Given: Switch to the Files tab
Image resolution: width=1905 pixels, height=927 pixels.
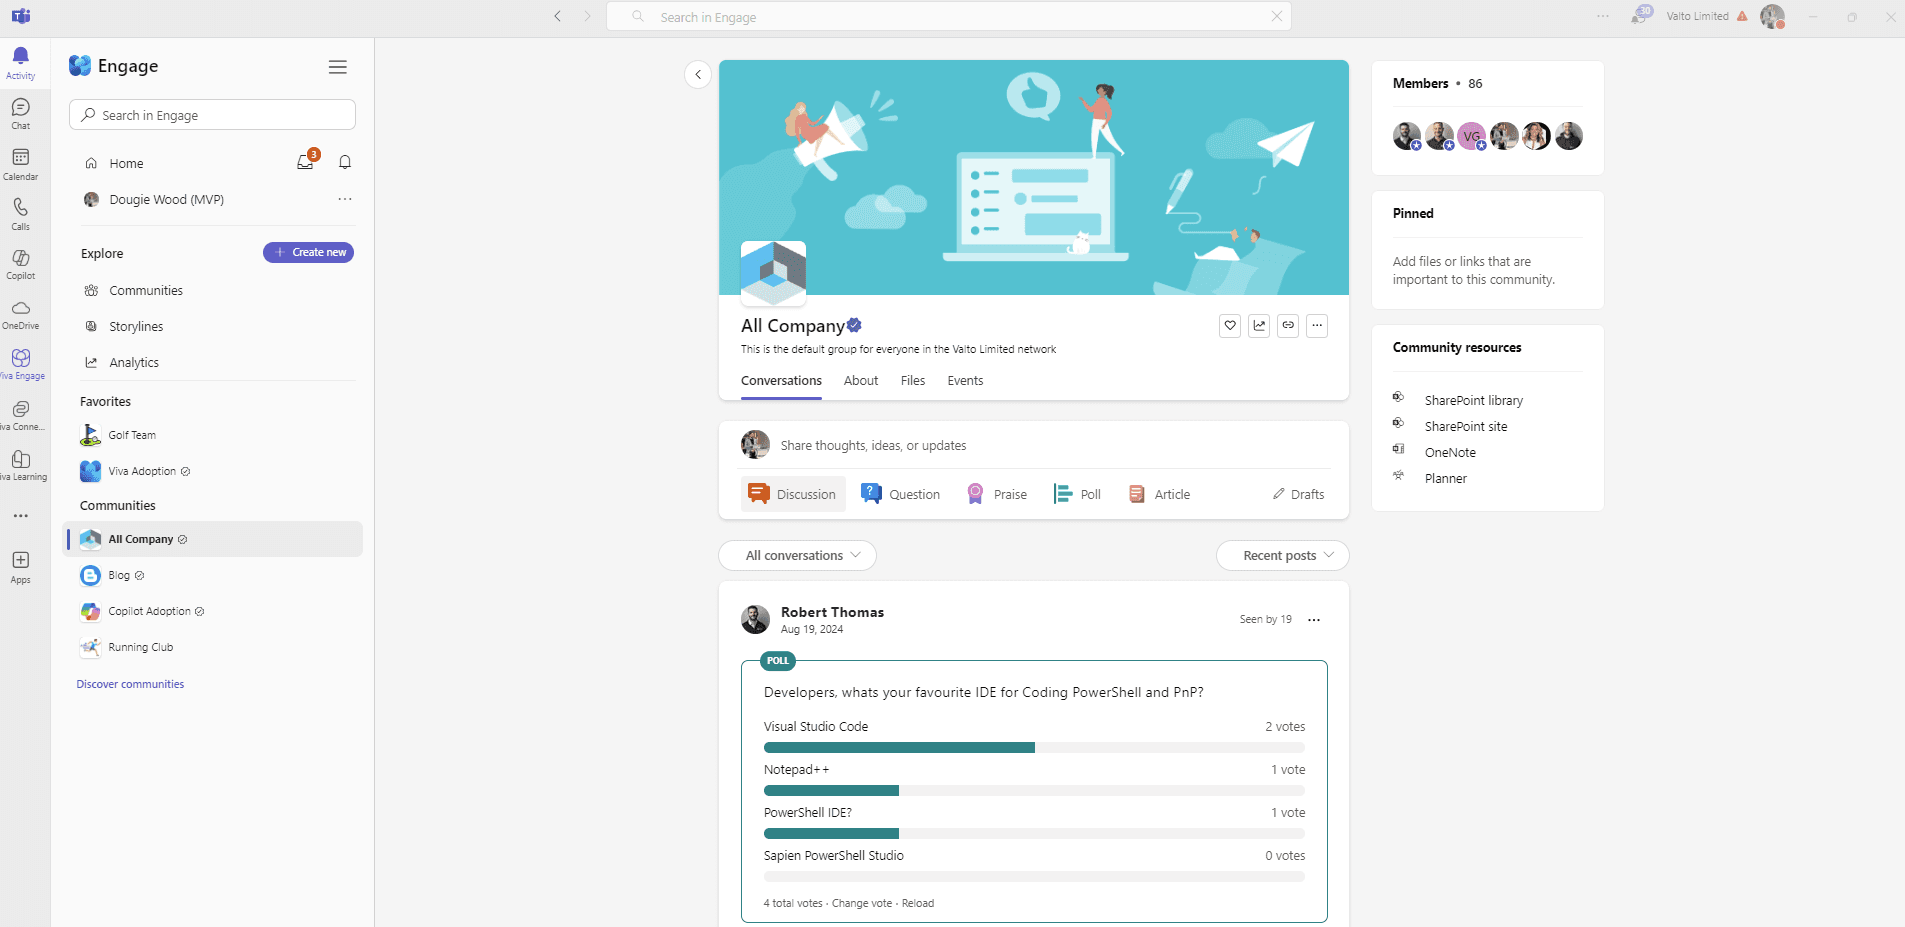Looking at the screenshot, I should (913, 381).
